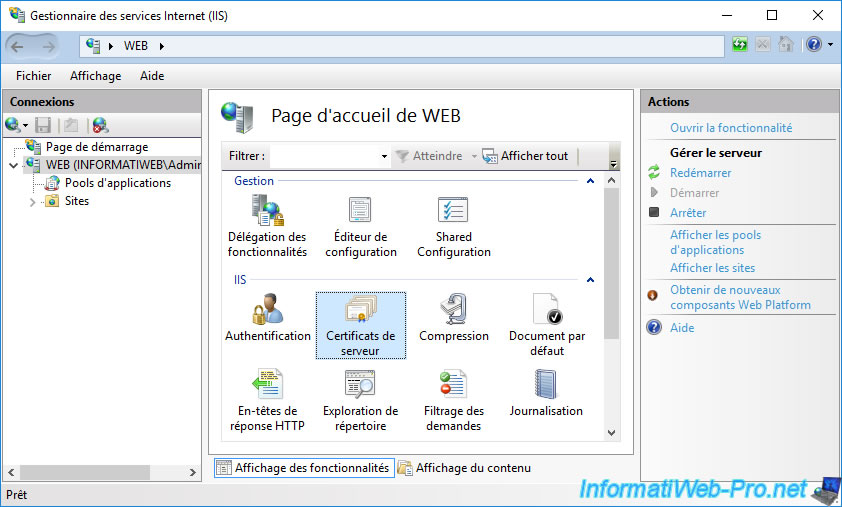Click Afficher les sites link

click(x=713, y=267)
